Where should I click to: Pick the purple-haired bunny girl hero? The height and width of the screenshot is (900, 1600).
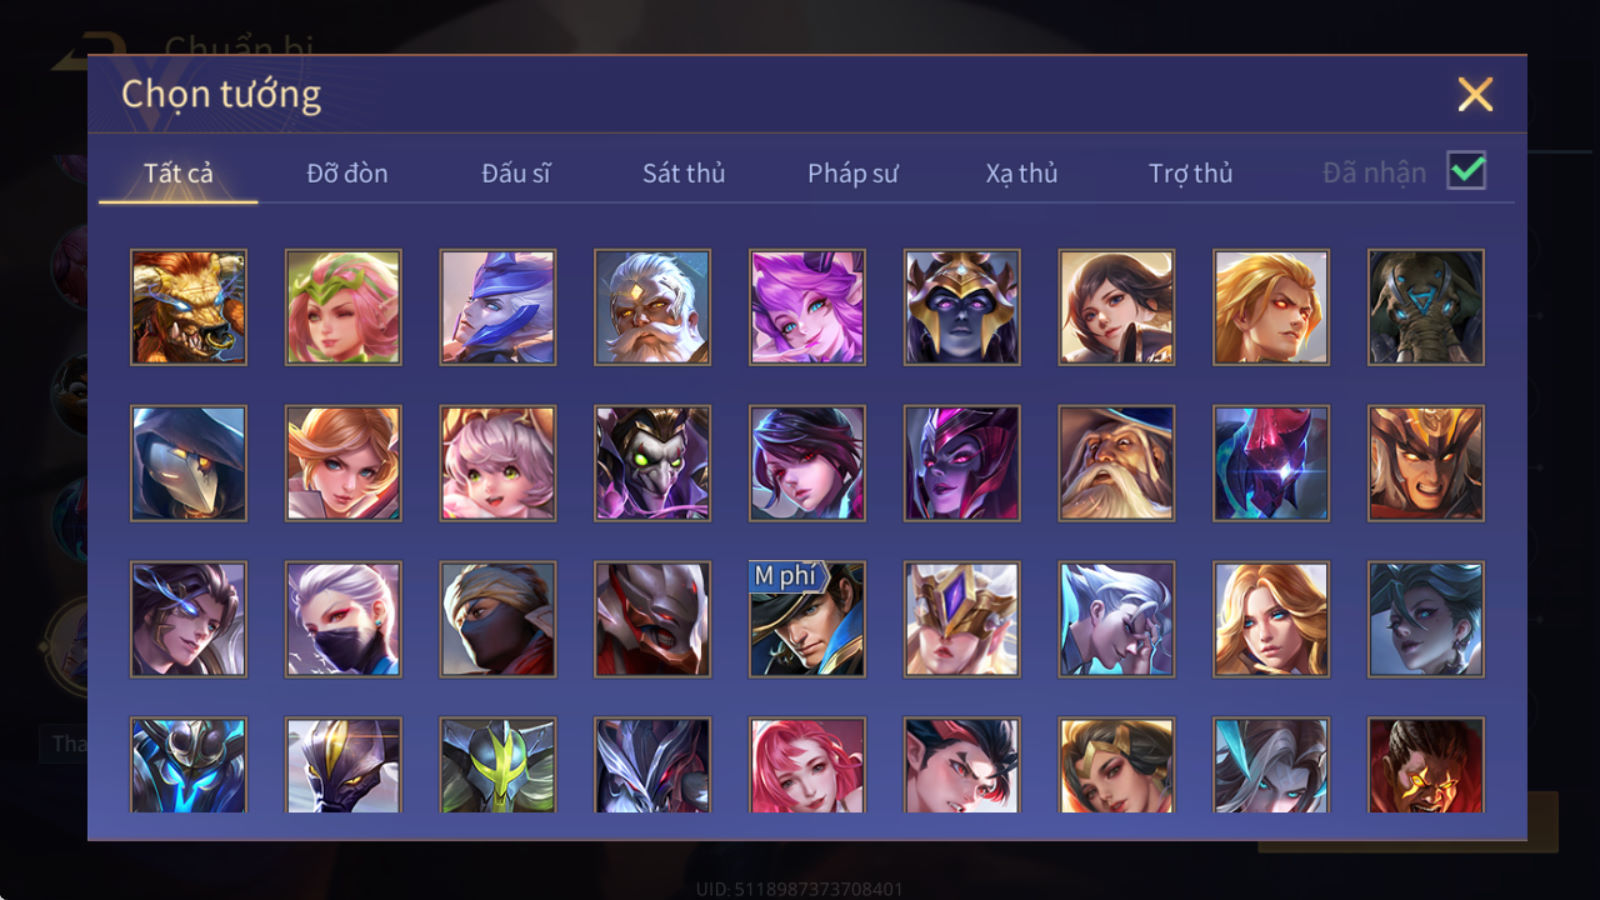pyautogui.click(x=807, y=307)
